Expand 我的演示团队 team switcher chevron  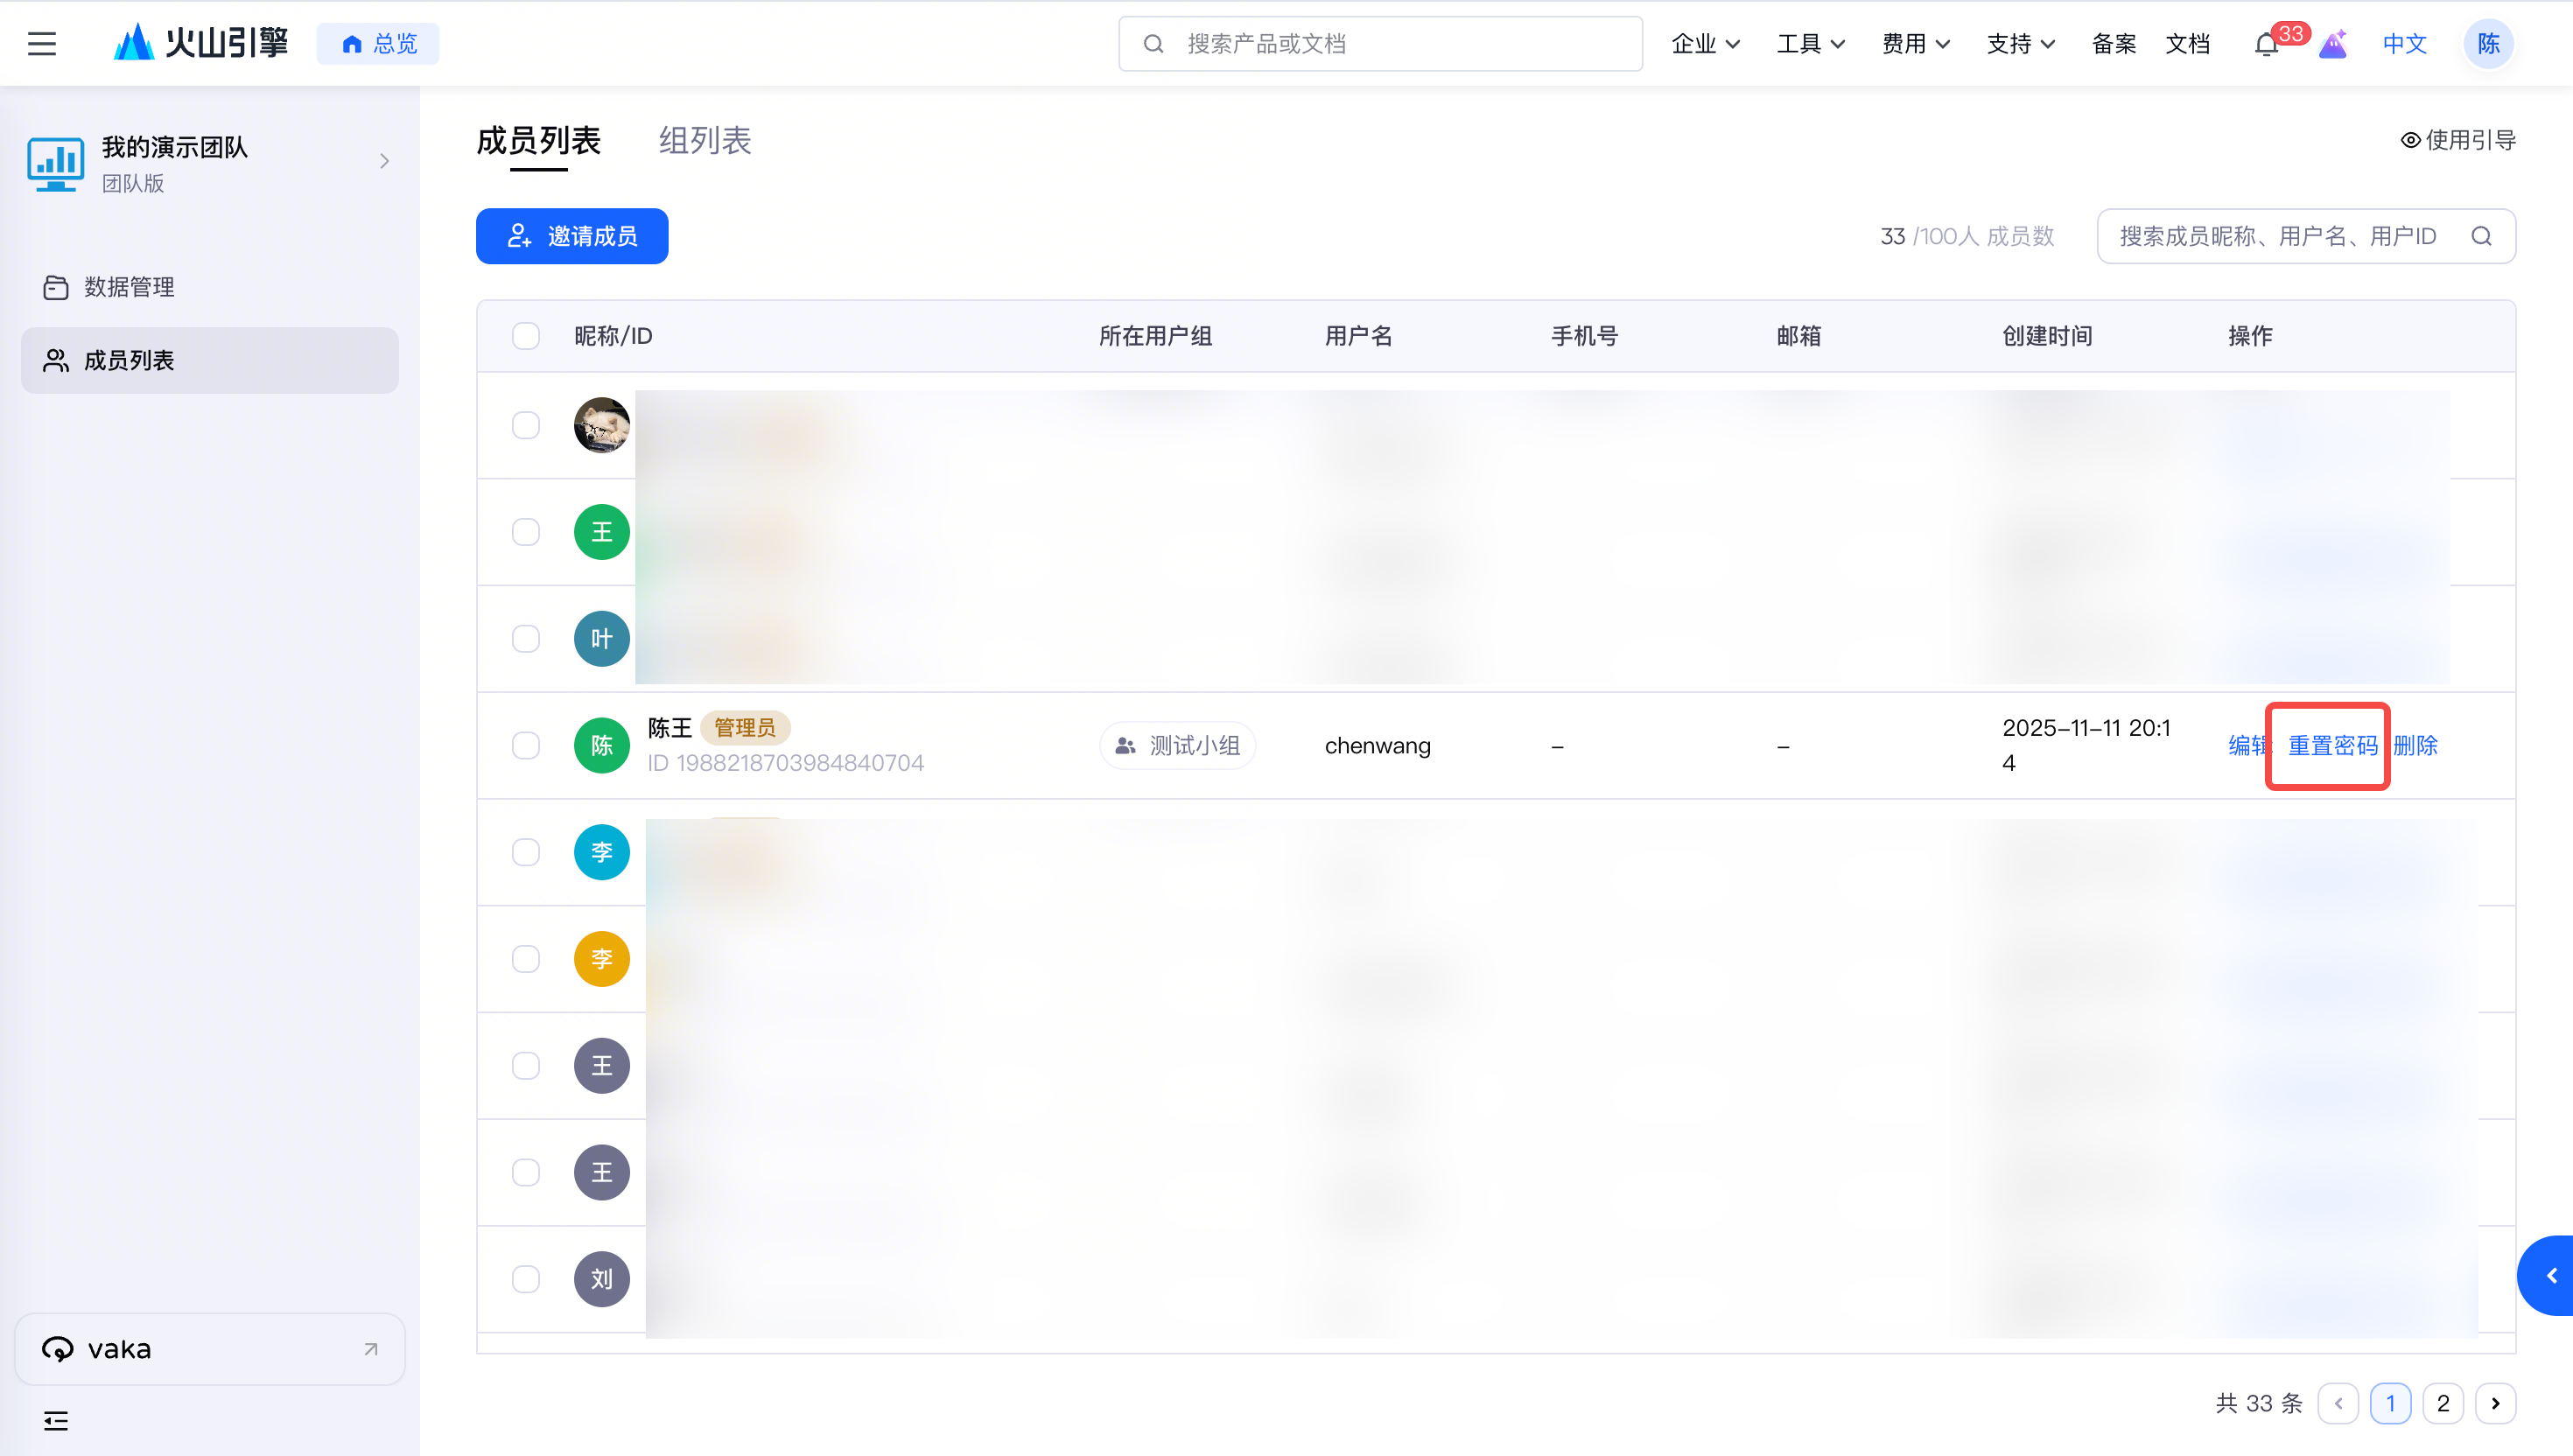click(384, 161)
